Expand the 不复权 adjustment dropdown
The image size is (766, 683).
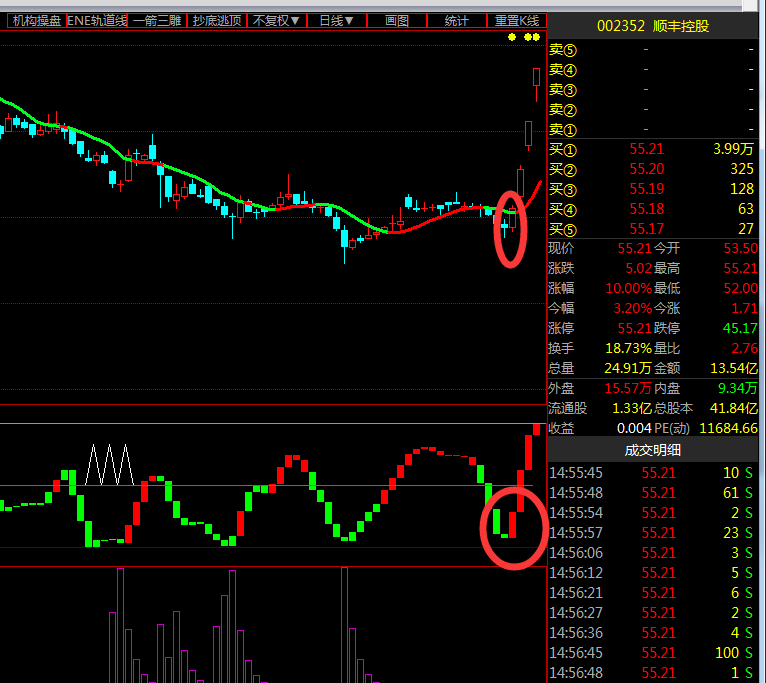tap(277, 21)
